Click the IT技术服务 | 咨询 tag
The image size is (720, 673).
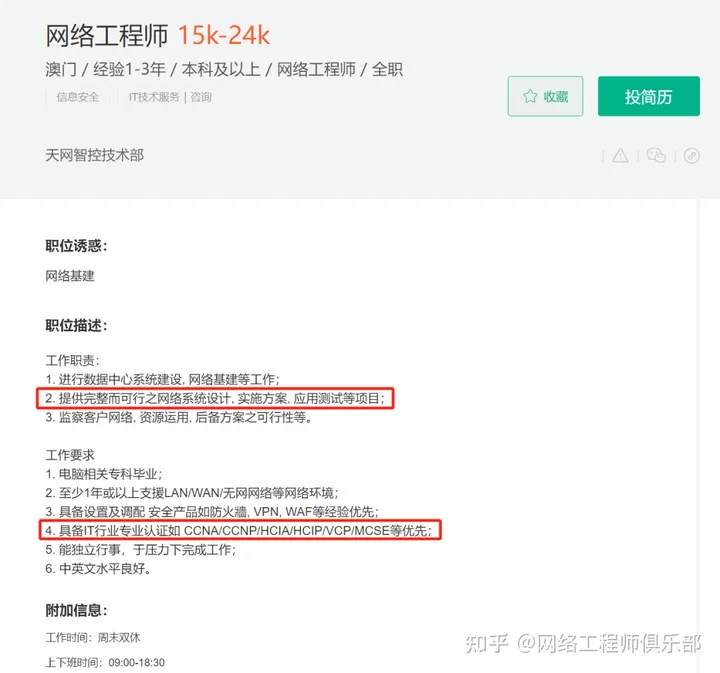(170, 97)
